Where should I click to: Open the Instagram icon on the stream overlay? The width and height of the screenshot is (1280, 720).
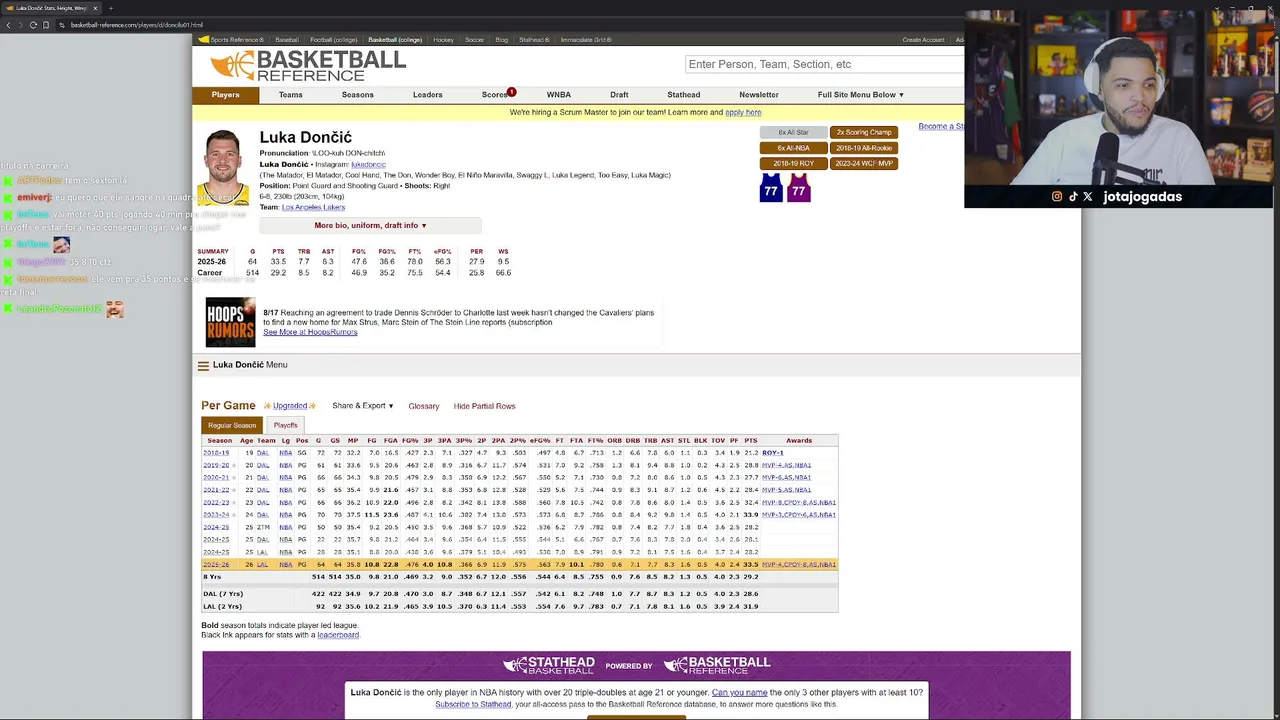pyautogui.click(x=1057, y=197)
